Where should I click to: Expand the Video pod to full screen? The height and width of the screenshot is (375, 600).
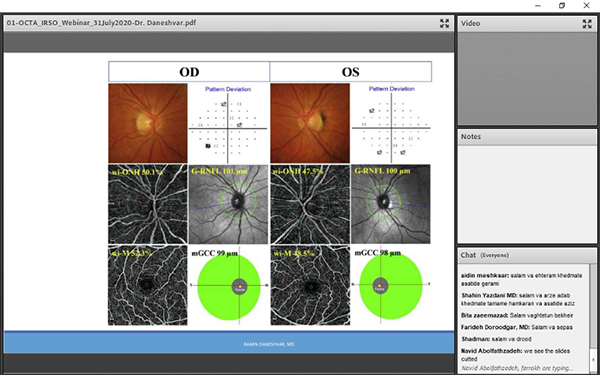[587, 24]
